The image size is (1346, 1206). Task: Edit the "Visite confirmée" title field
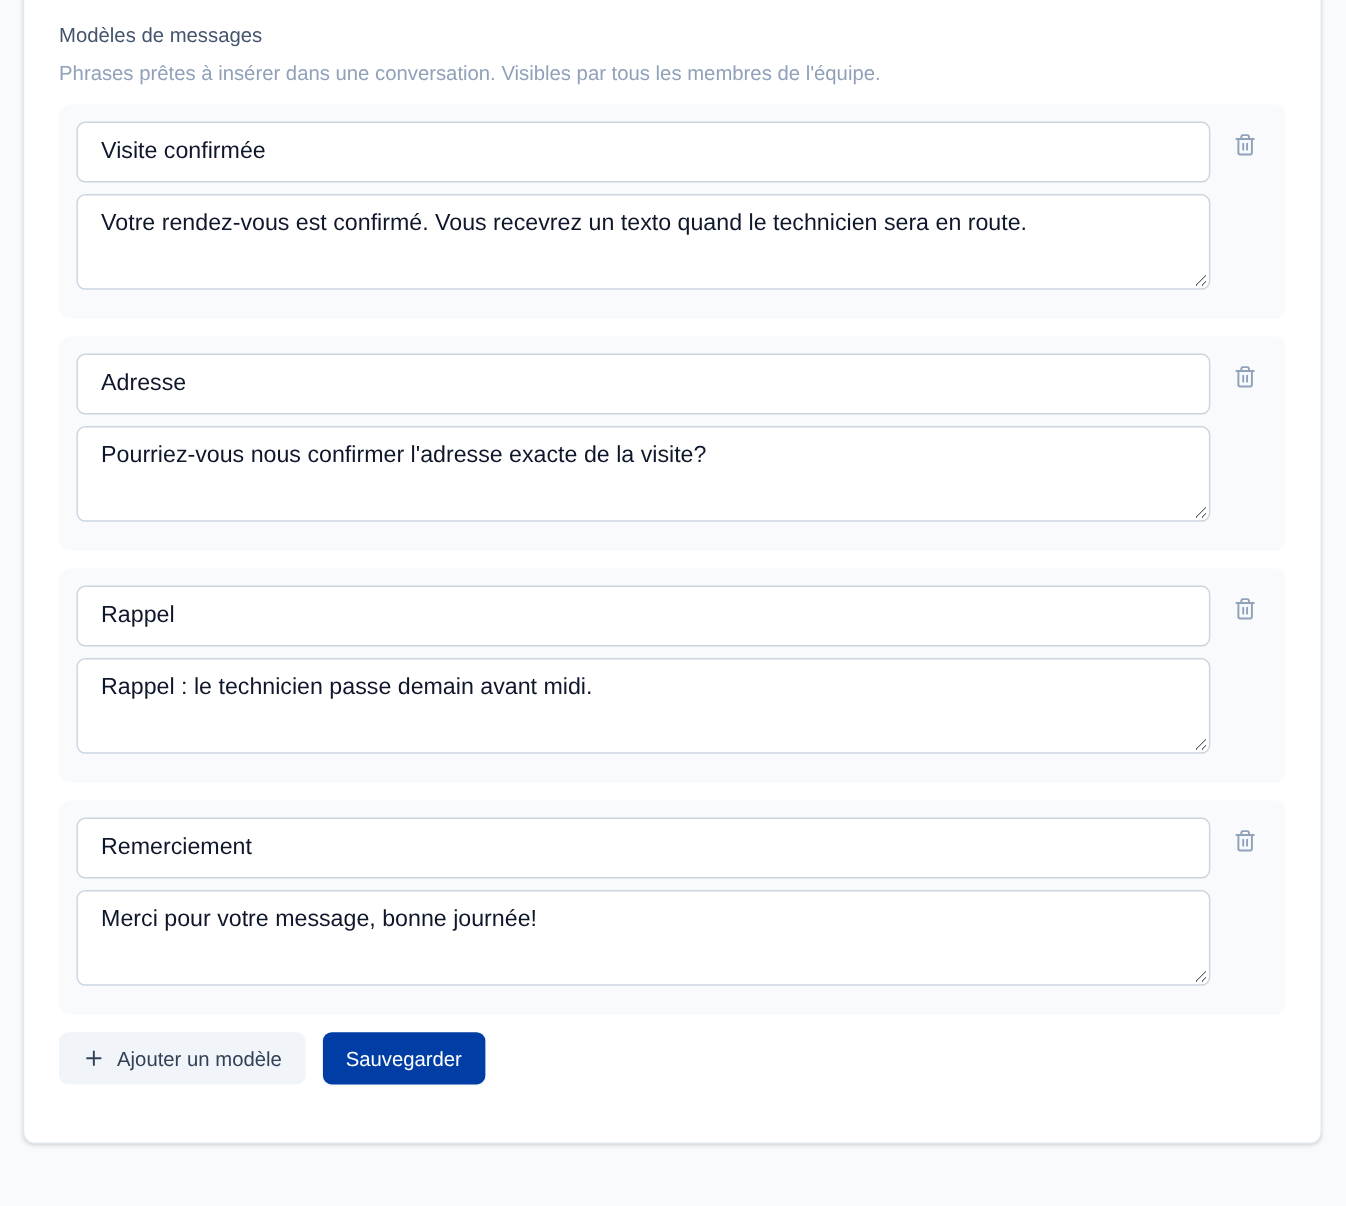pyautogui.click(x=643, y=152)
